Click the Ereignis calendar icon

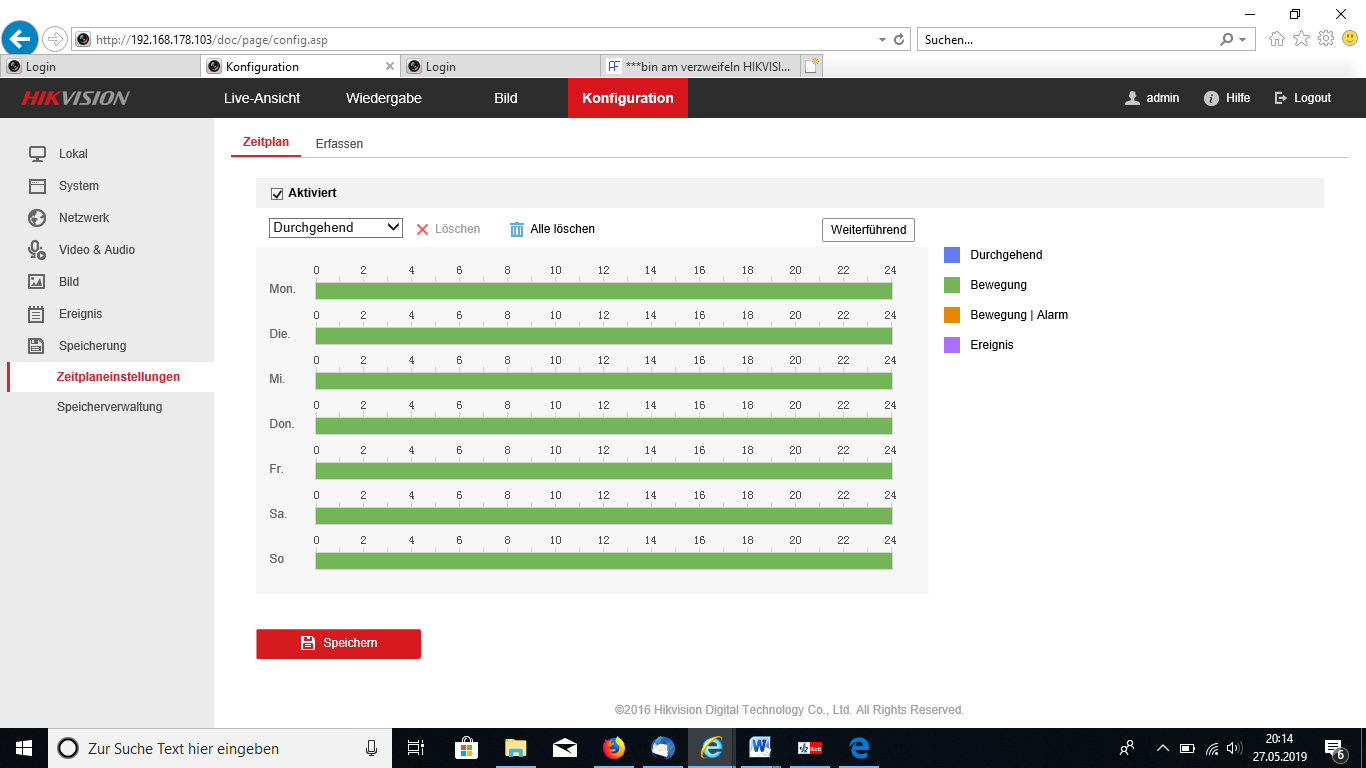point(37,314)
